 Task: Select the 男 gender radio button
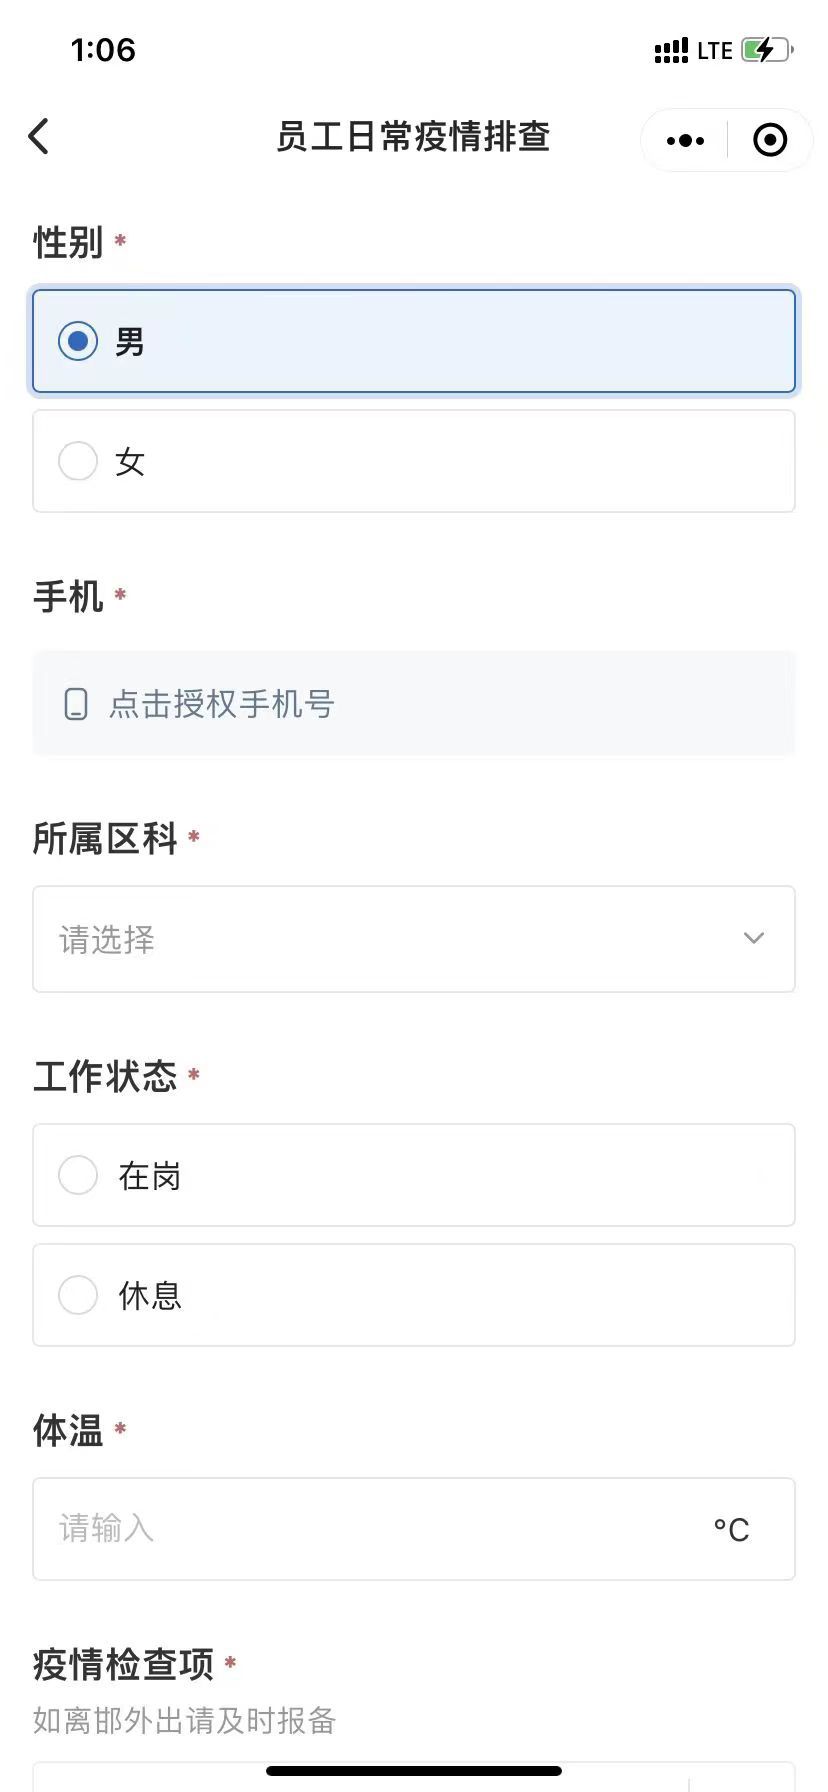point(78,341)
